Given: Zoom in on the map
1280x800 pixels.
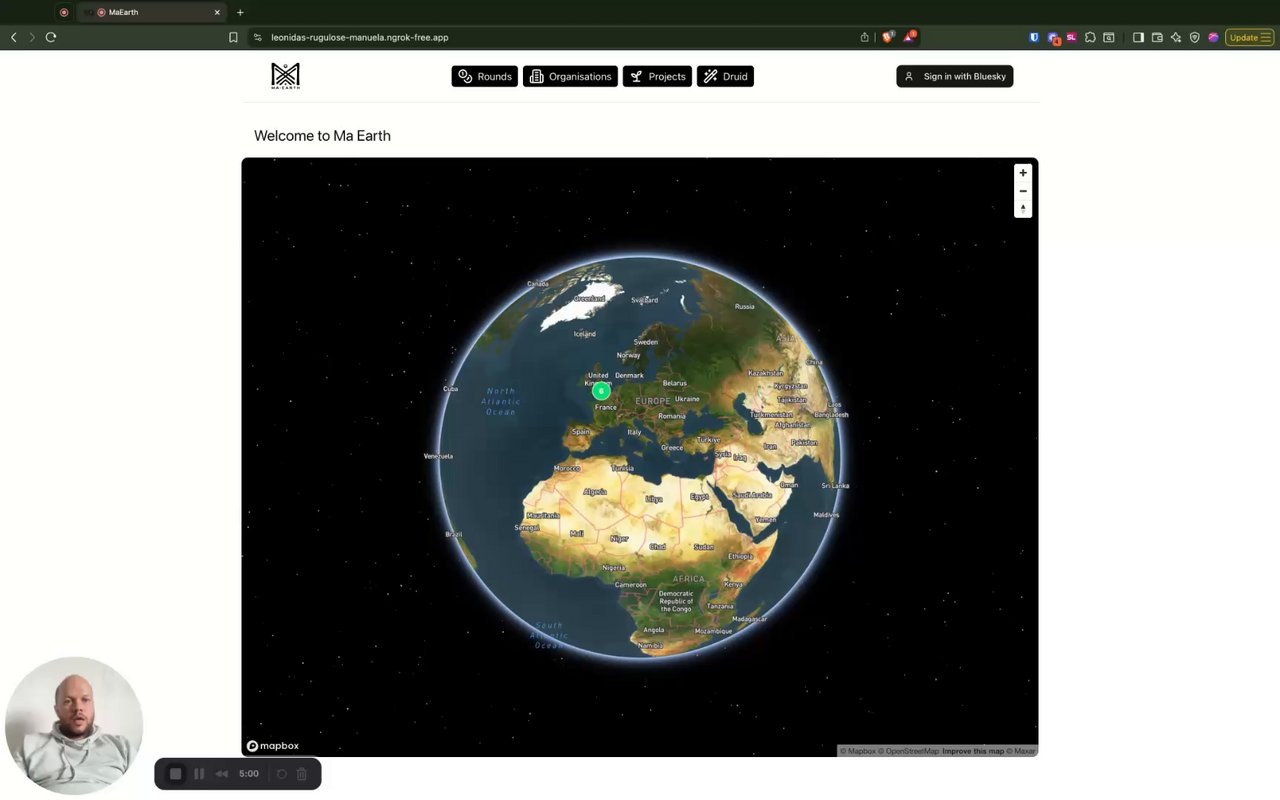Looking at the screenshot, I should (x=1022, y=173).
